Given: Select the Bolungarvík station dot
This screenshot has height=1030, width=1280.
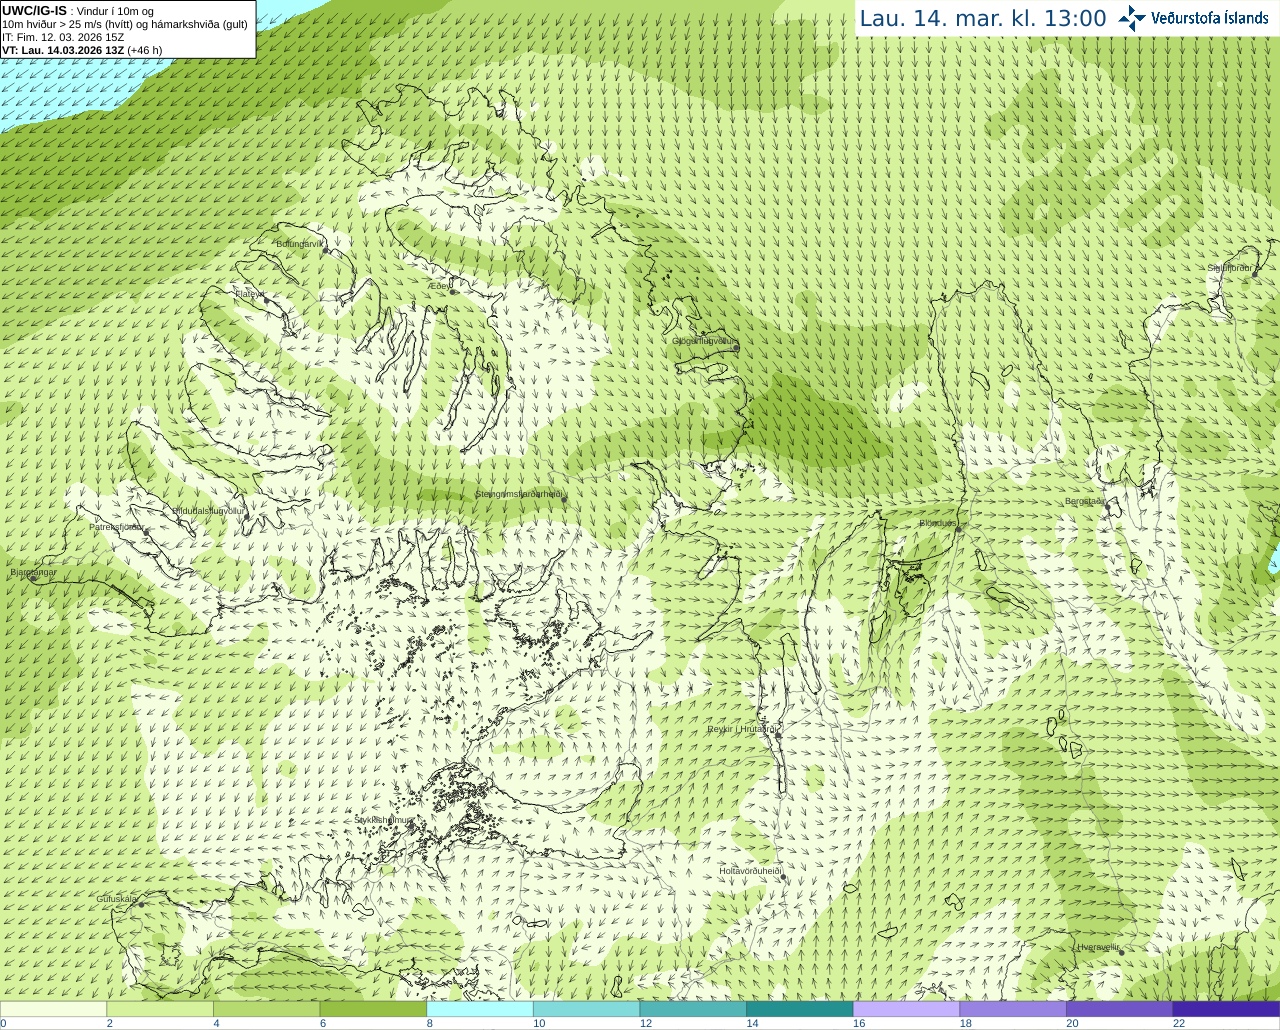Looking at the screenshot, I should click(327, 250).
